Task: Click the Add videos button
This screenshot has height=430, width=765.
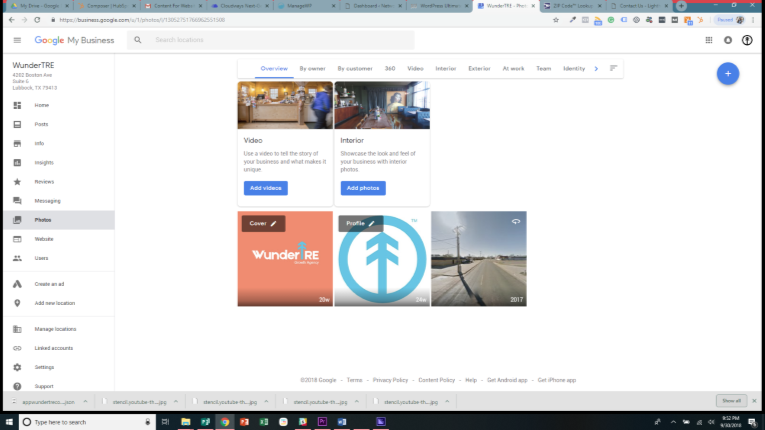Action: [x=266, y=188]
